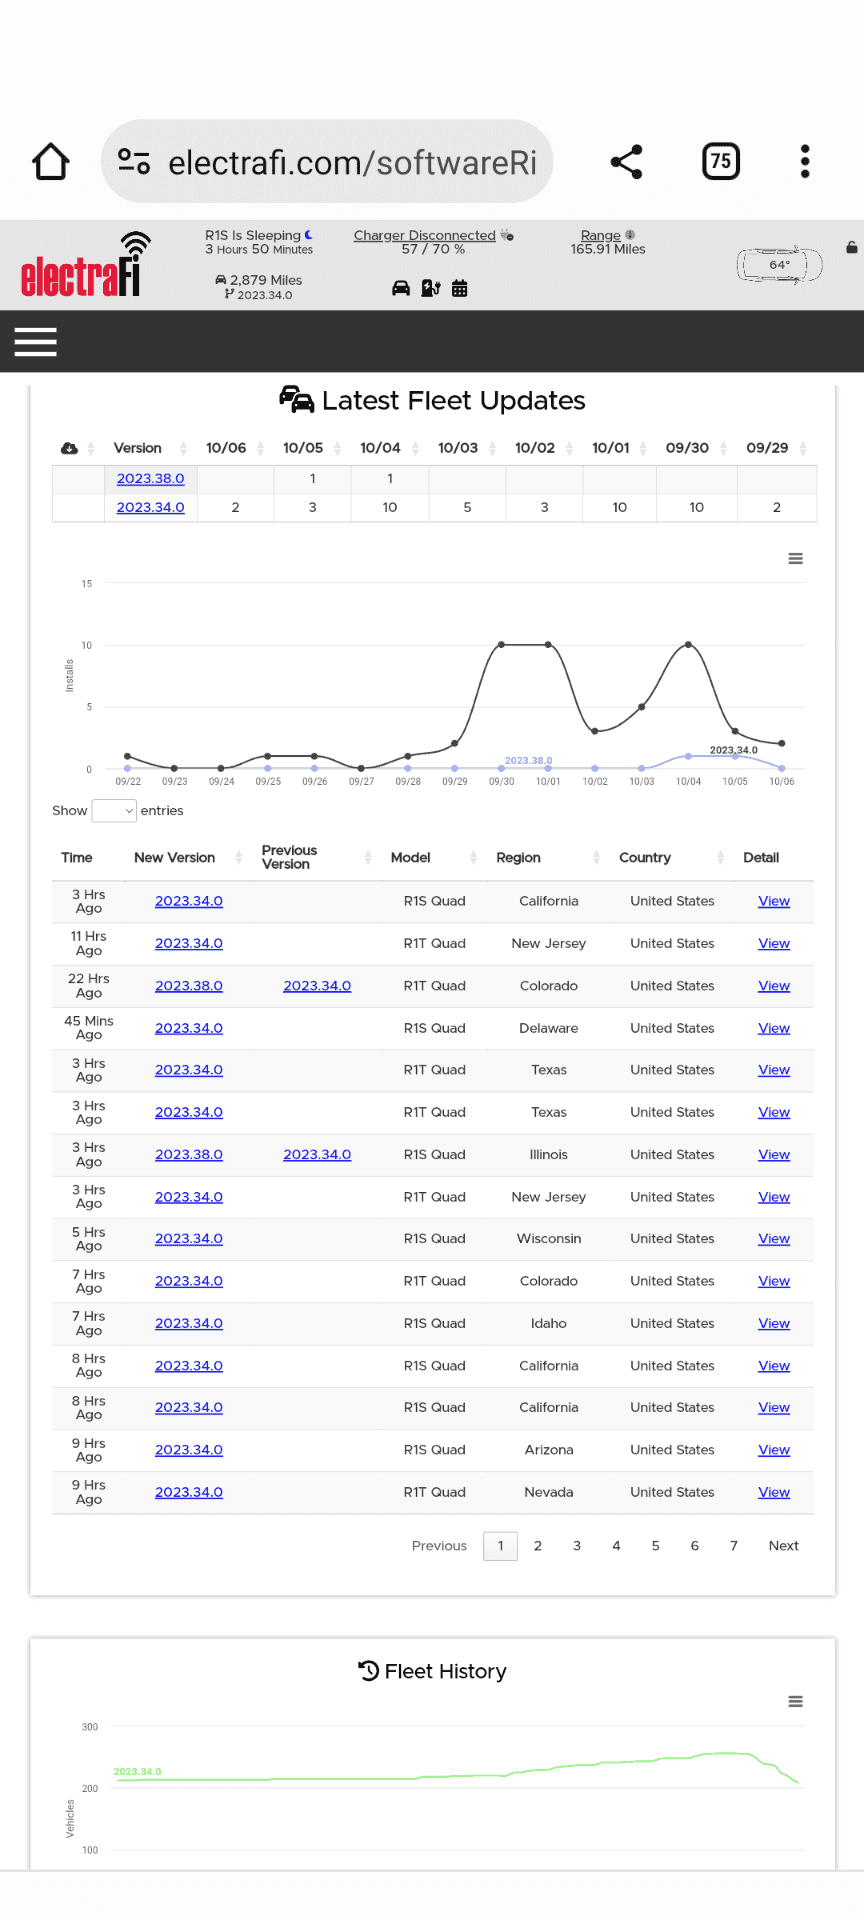This screenshot has width=864, height=1920.
Task: Click the car icon in header
Action: click(x=401, y=288)
